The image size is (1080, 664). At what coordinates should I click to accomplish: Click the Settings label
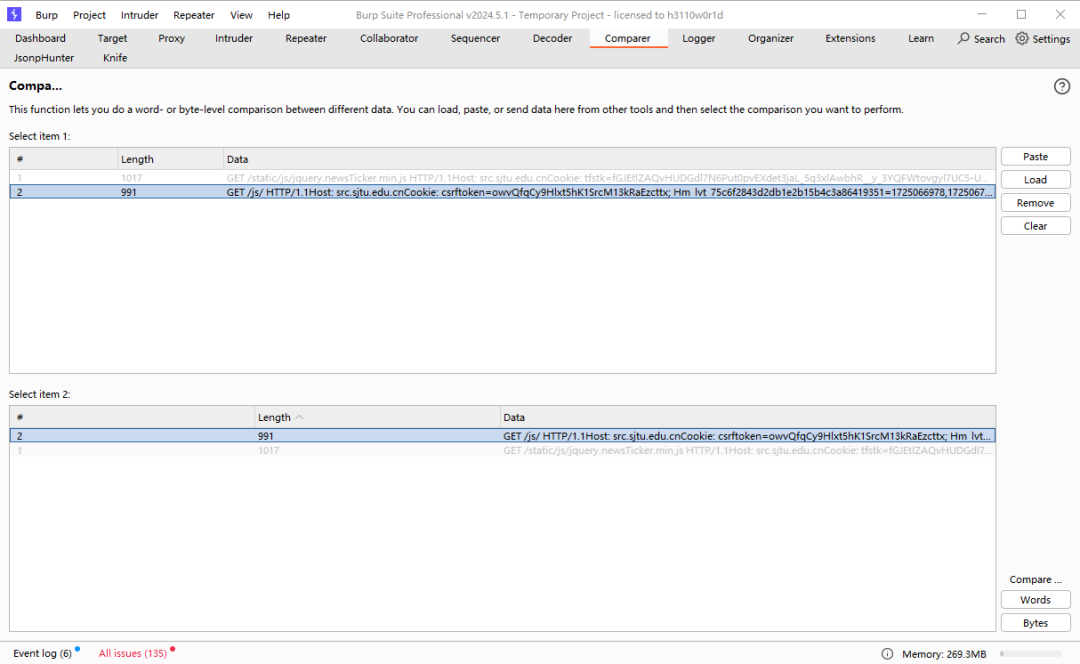pyautogui.click(x=1051, y=39)
